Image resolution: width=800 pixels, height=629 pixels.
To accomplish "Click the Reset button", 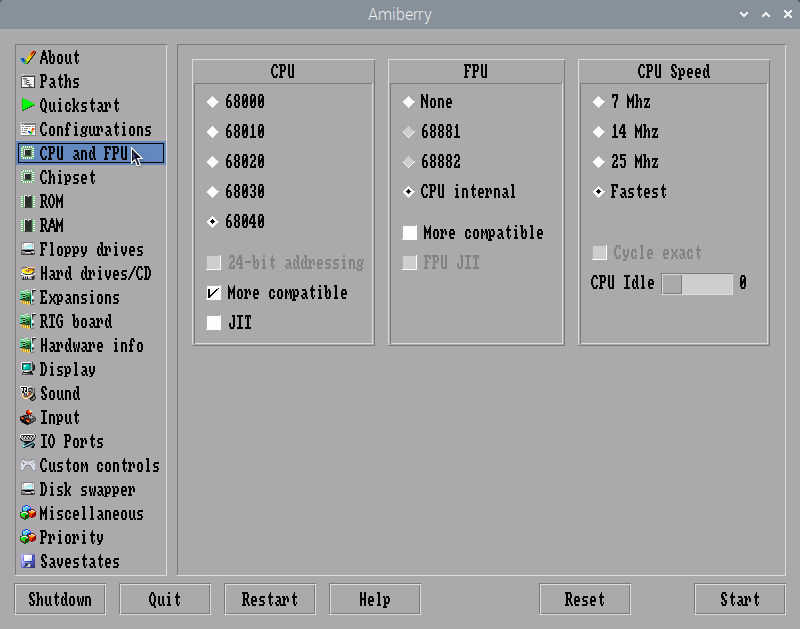I will point(585,599).
